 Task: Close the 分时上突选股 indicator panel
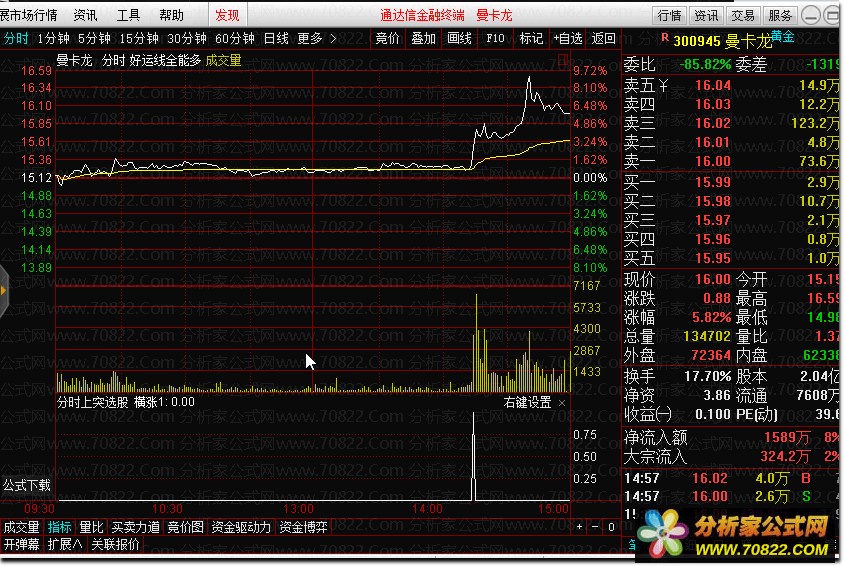tap(562, 403)
